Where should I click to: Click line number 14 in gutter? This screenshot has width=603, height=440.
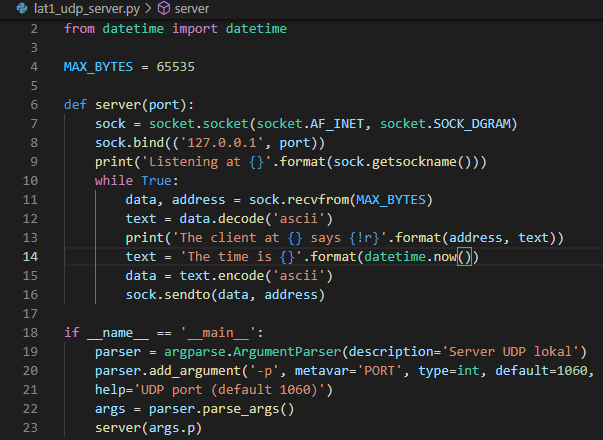pos(30,257)
